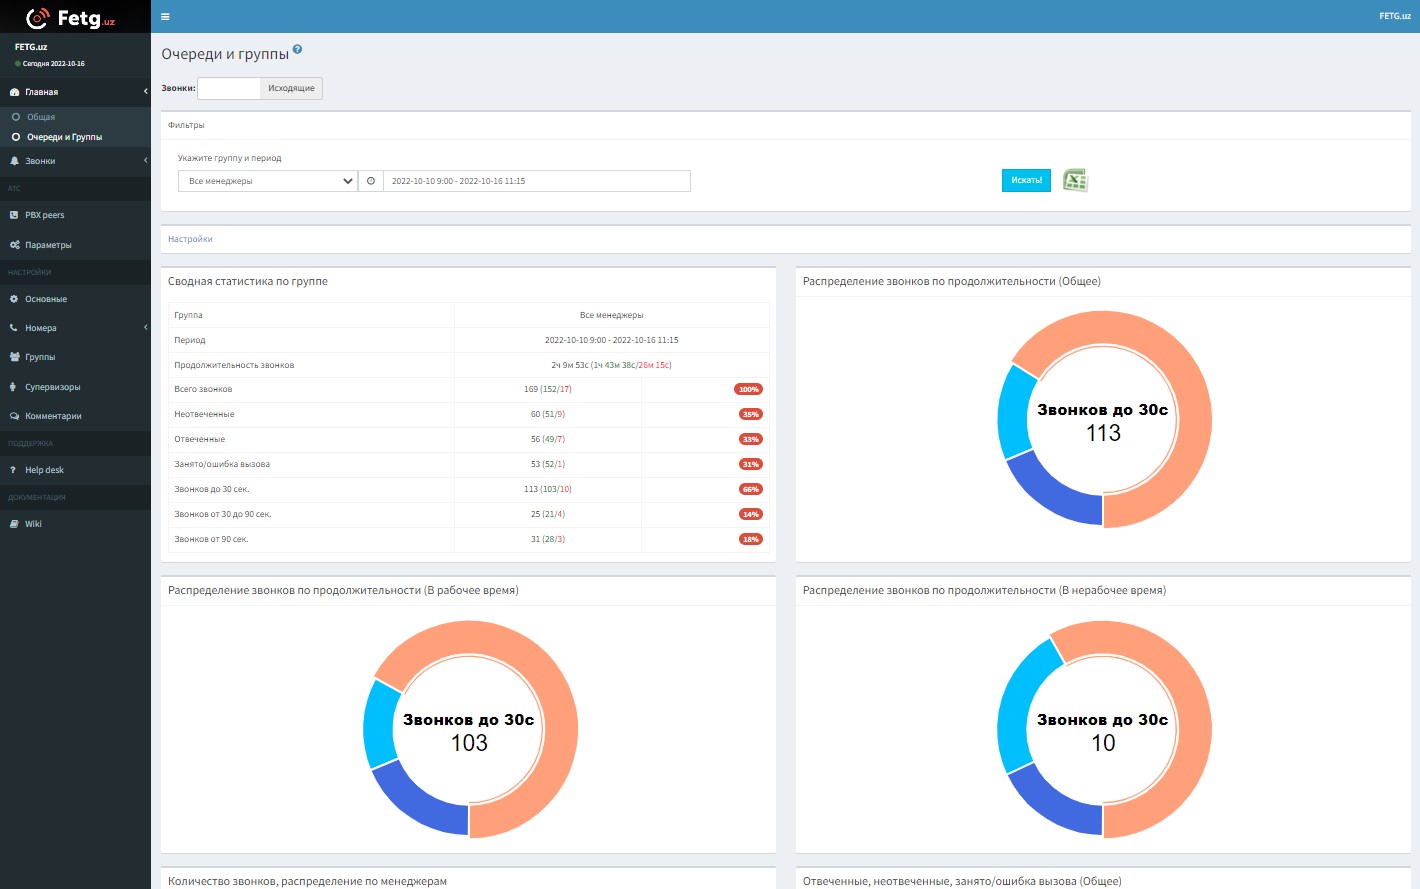Click value 169 (152/17) in Всего звонков
The image size is (1420, 889).
[x=548, y=389]
